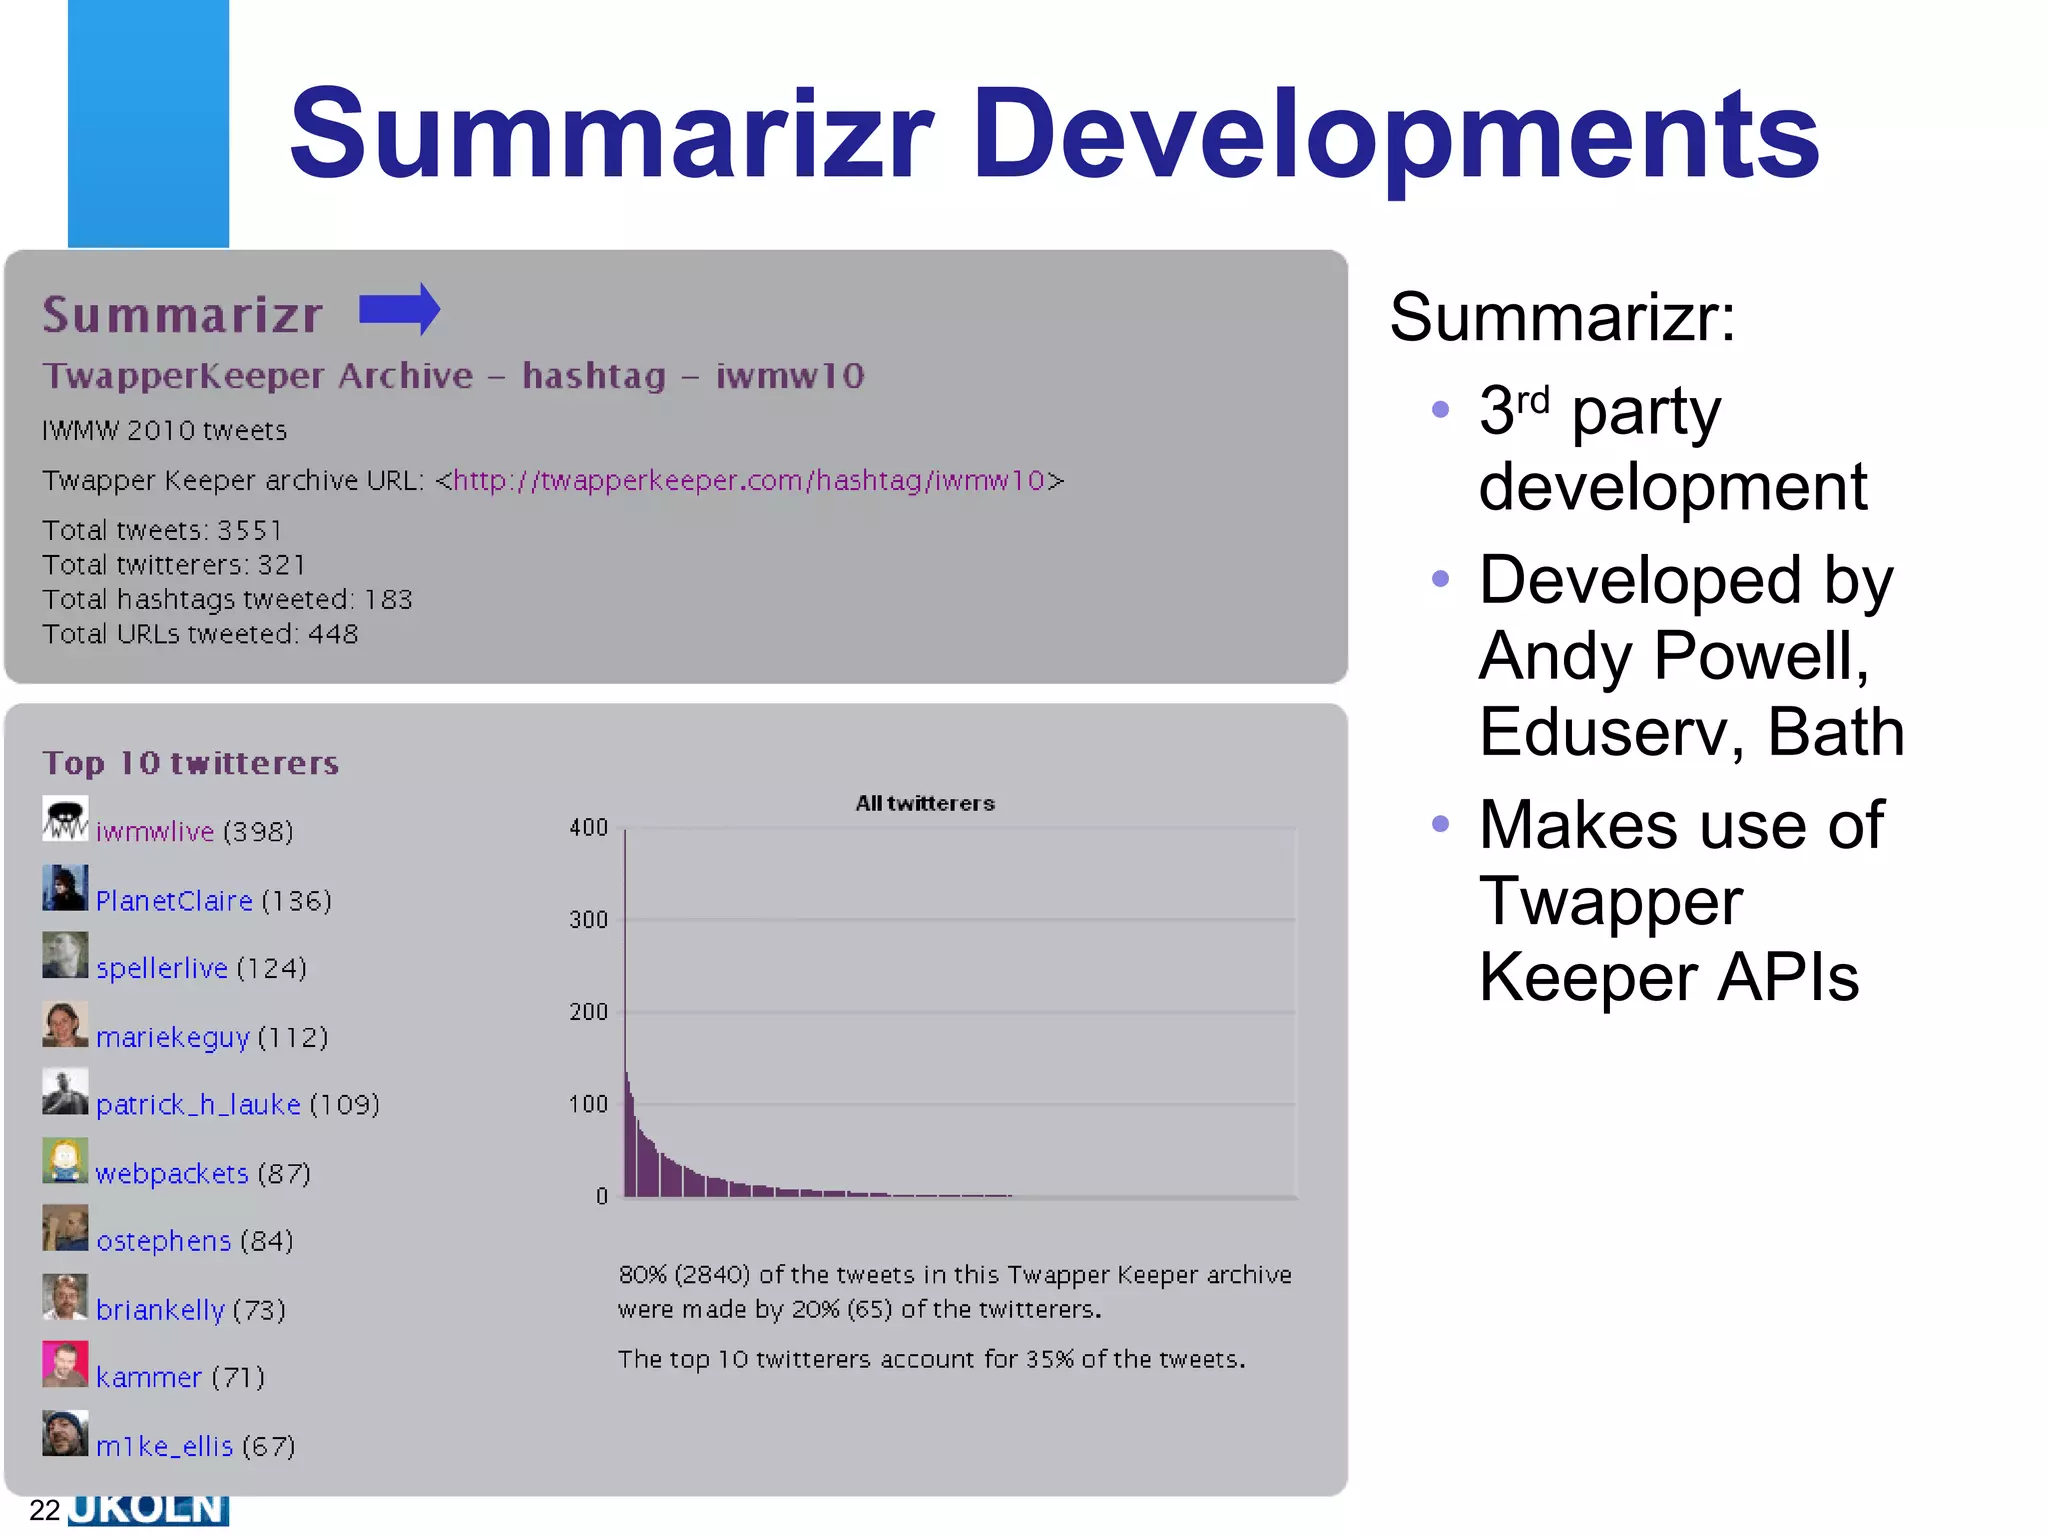The width and height of the screenshot is (2048, 1536).
Task: Click the Top 10 twitterers heading
Action: coord(190,763)
